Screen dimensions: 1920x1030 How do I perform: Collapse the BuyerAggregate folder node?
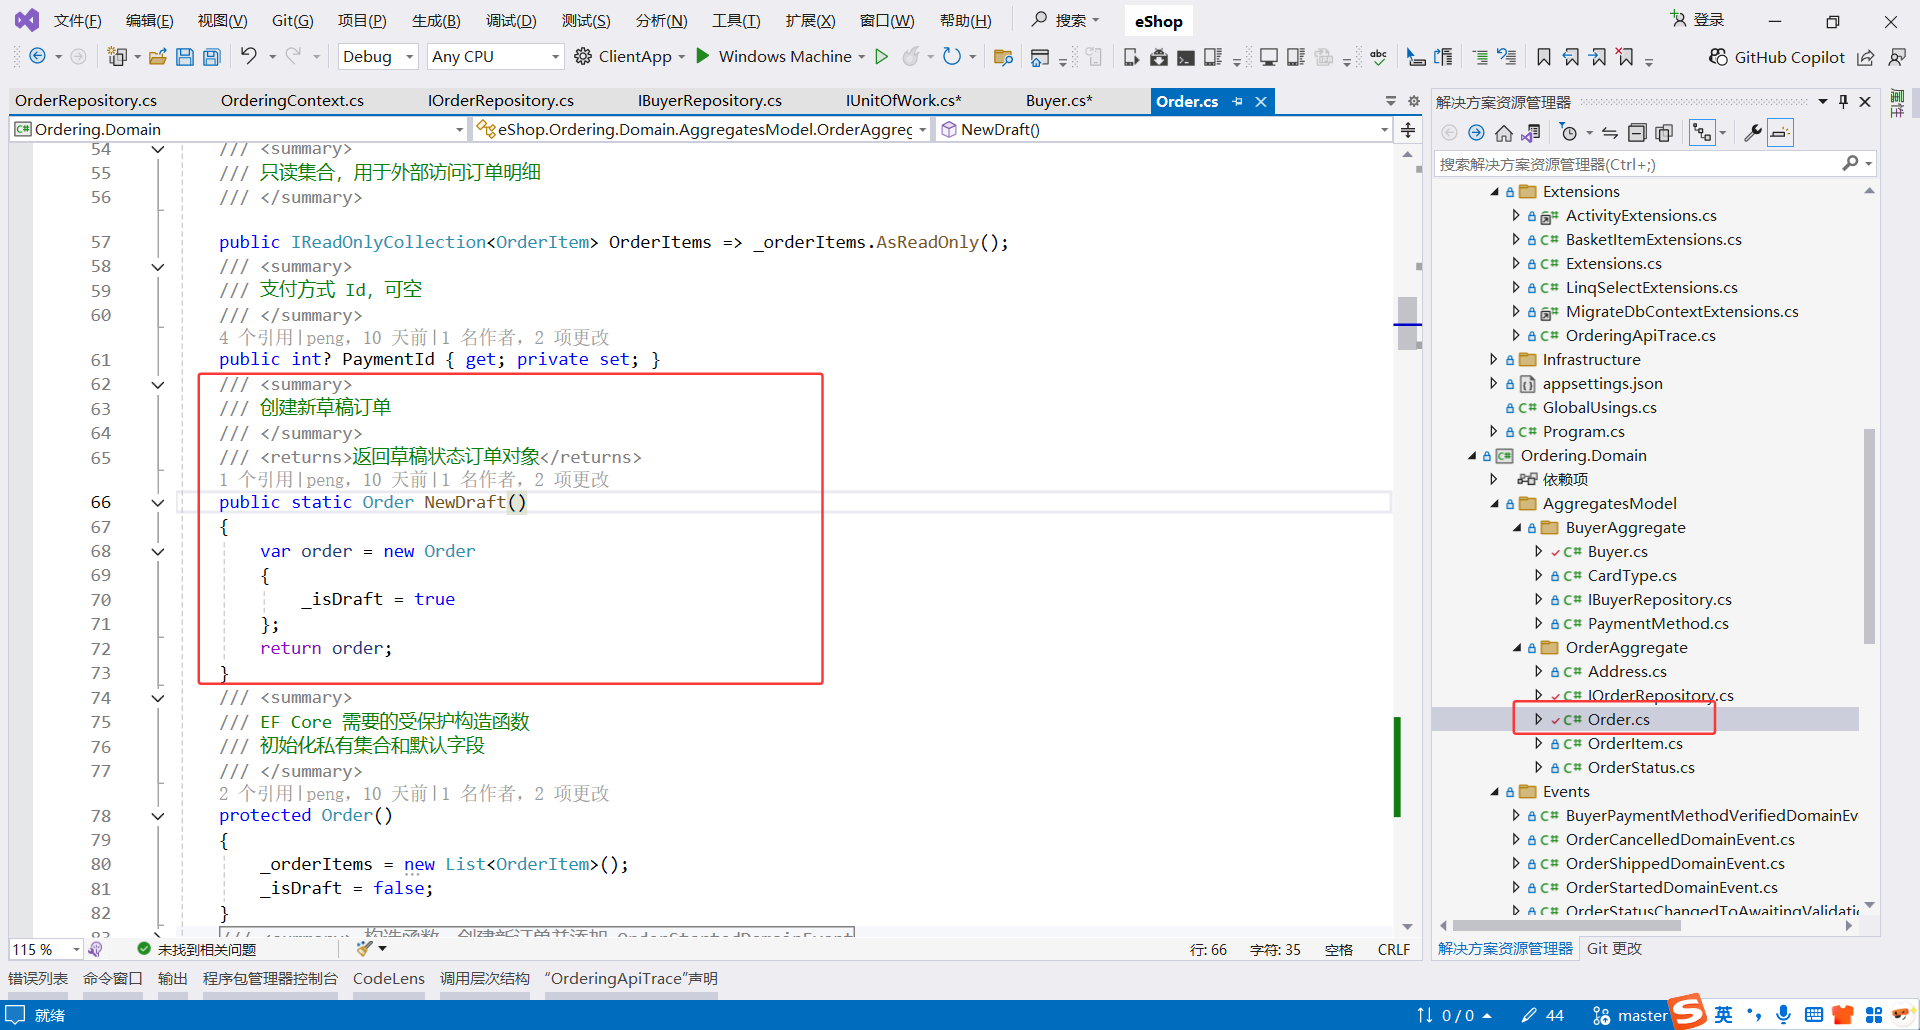coord(1517,528)
